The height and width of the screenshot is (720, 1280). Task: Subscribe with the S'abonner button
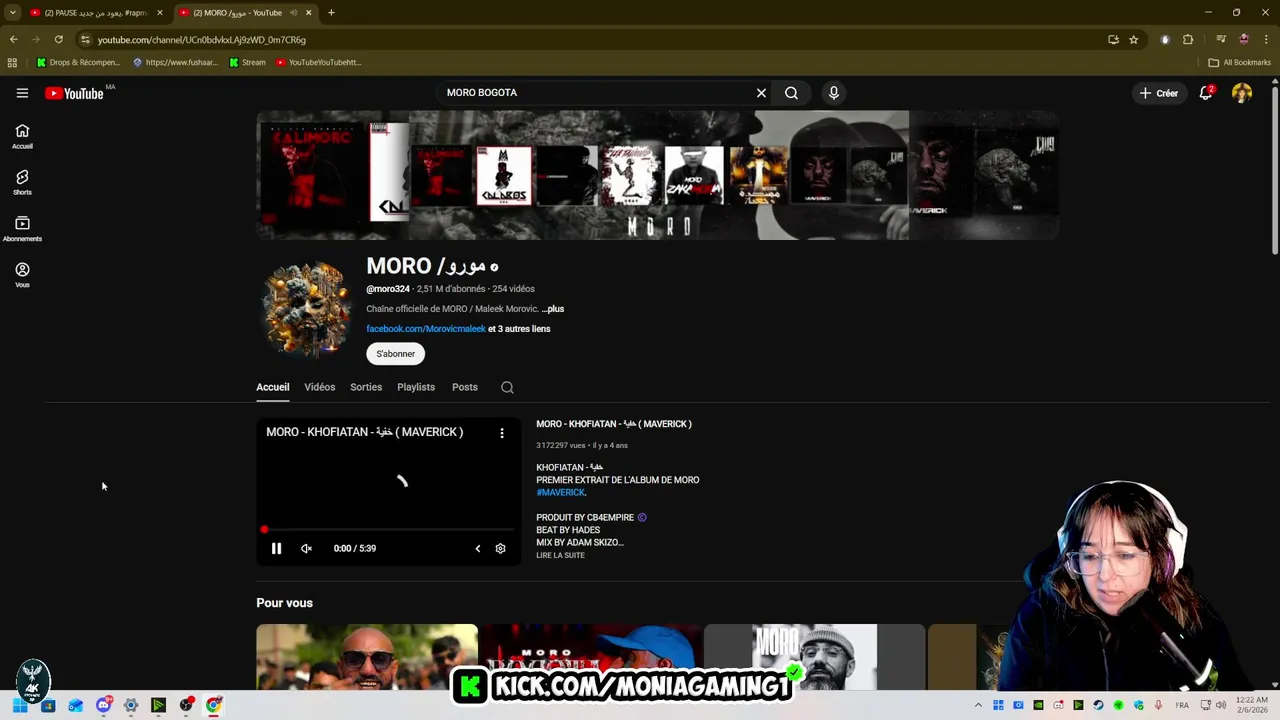coord(396,354)
